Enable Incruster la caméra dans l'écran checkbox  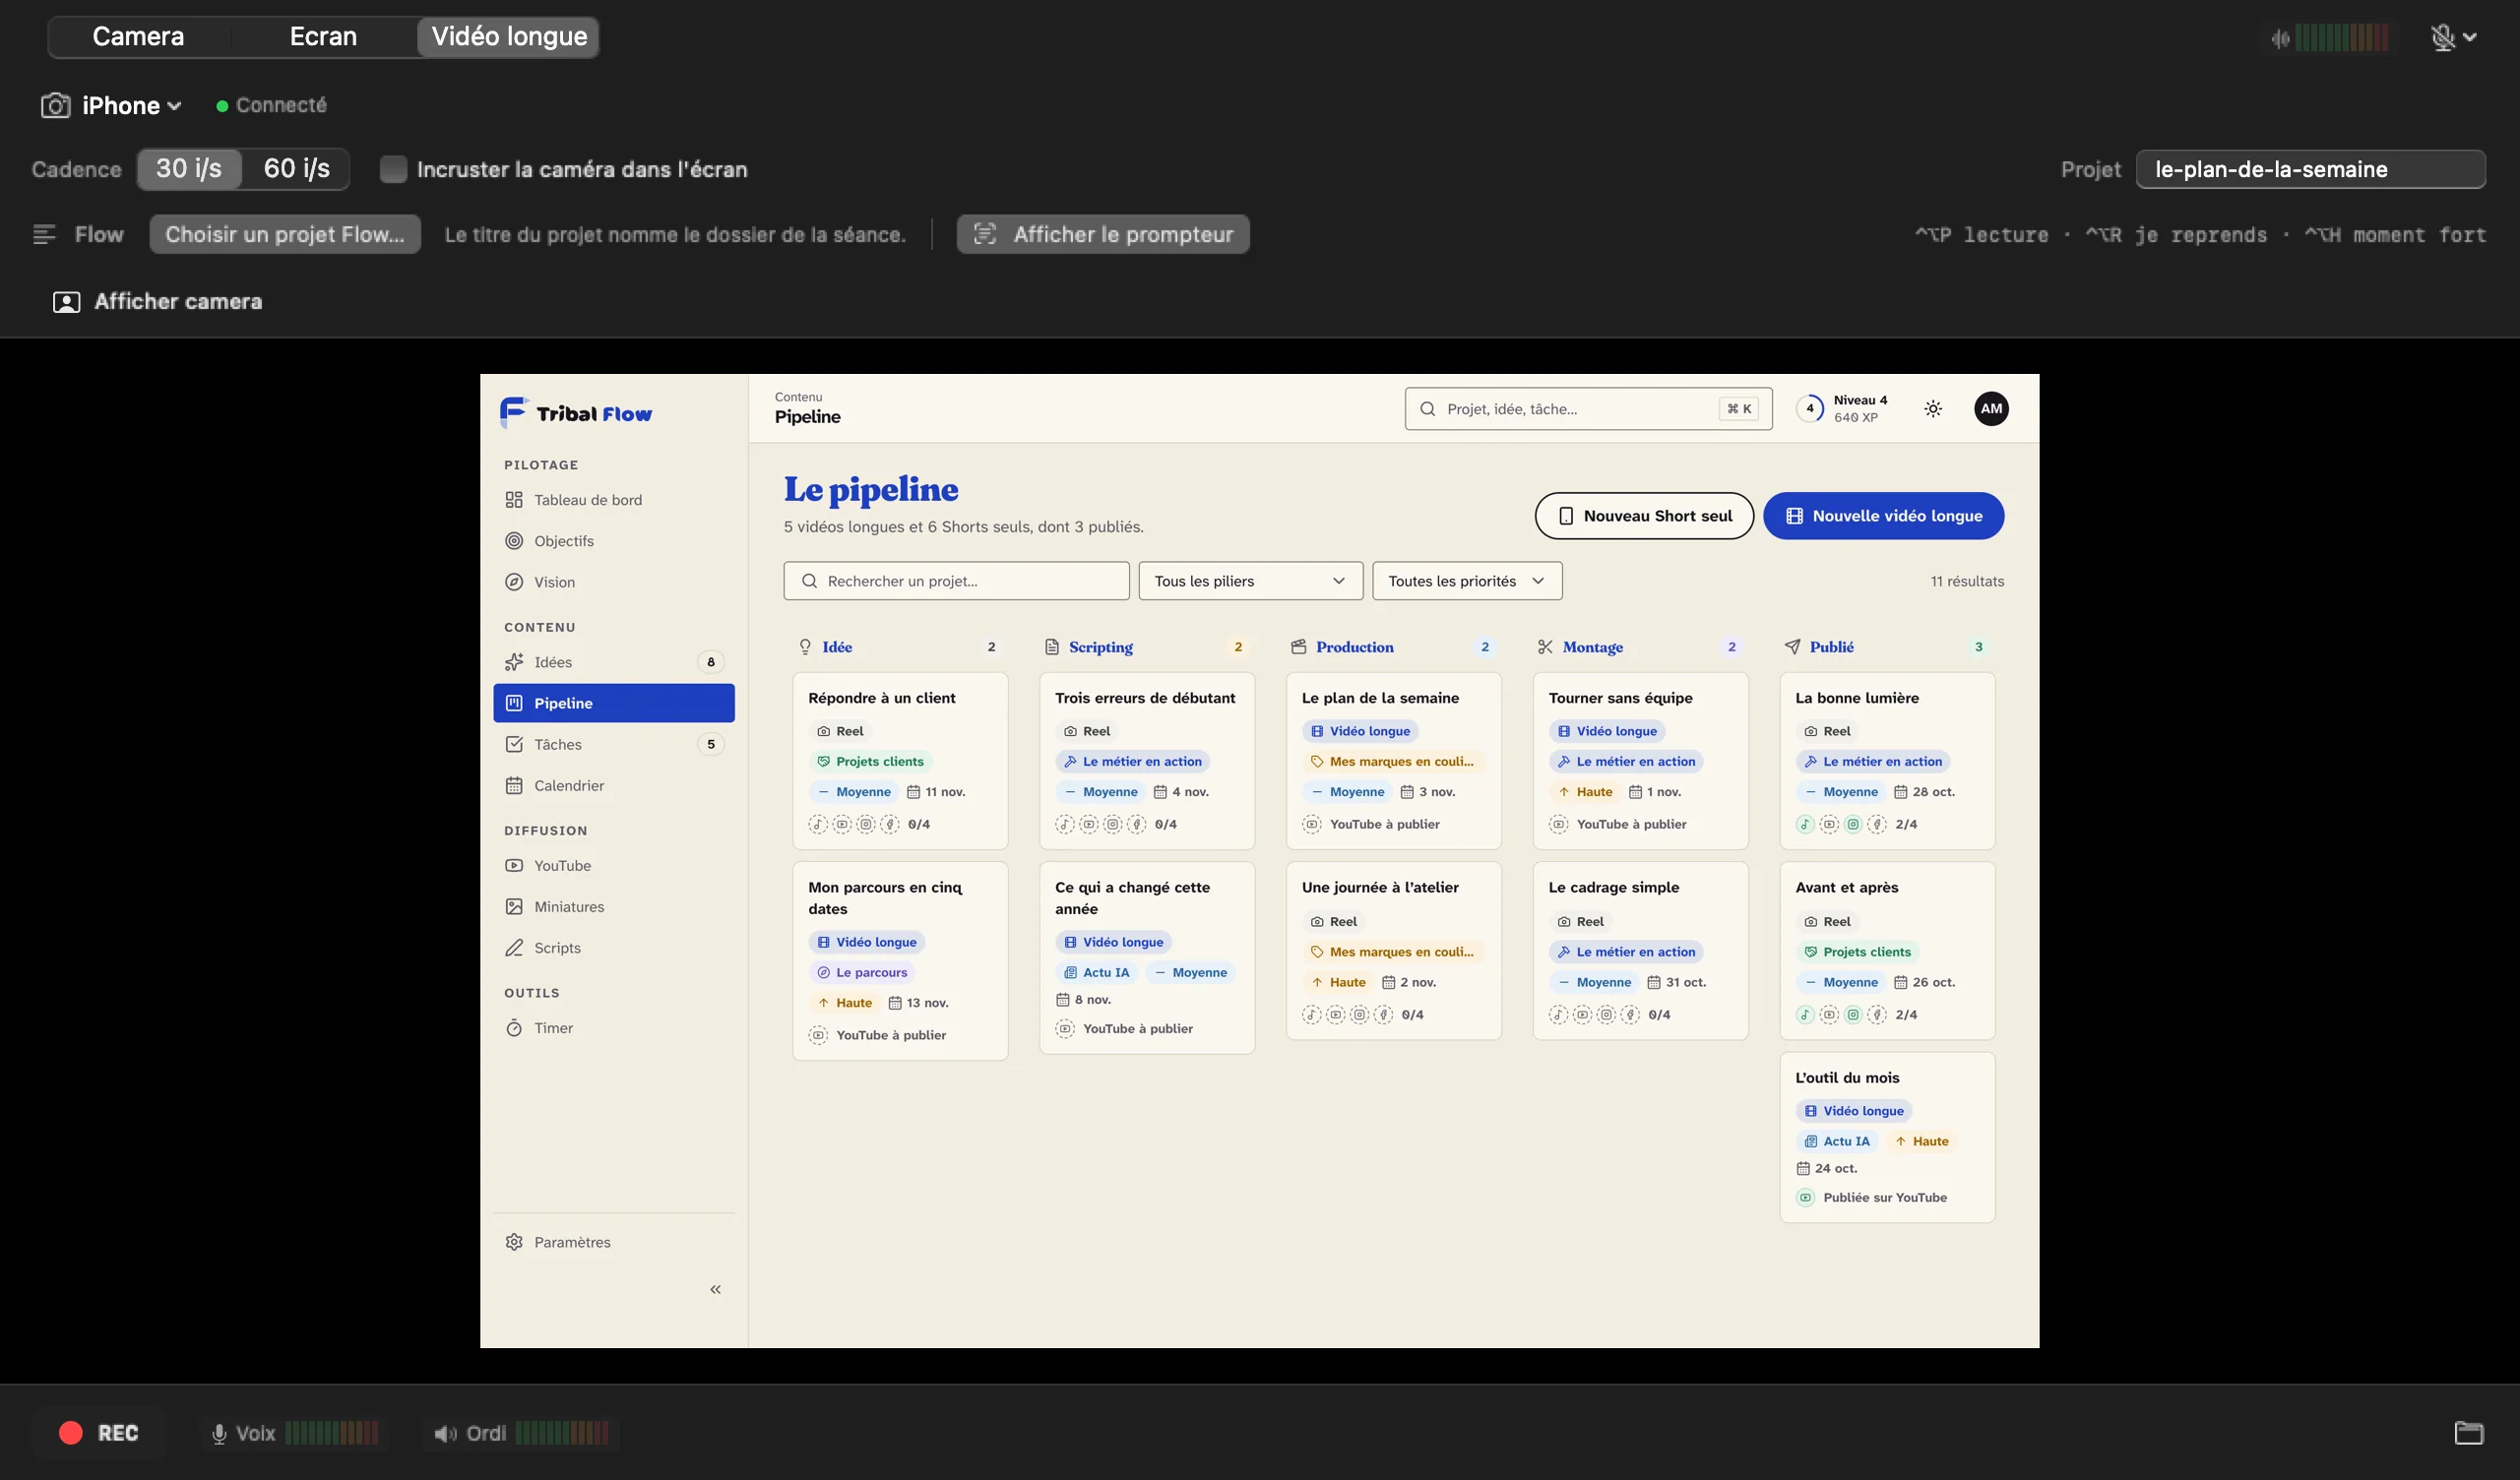pos(393,169)
